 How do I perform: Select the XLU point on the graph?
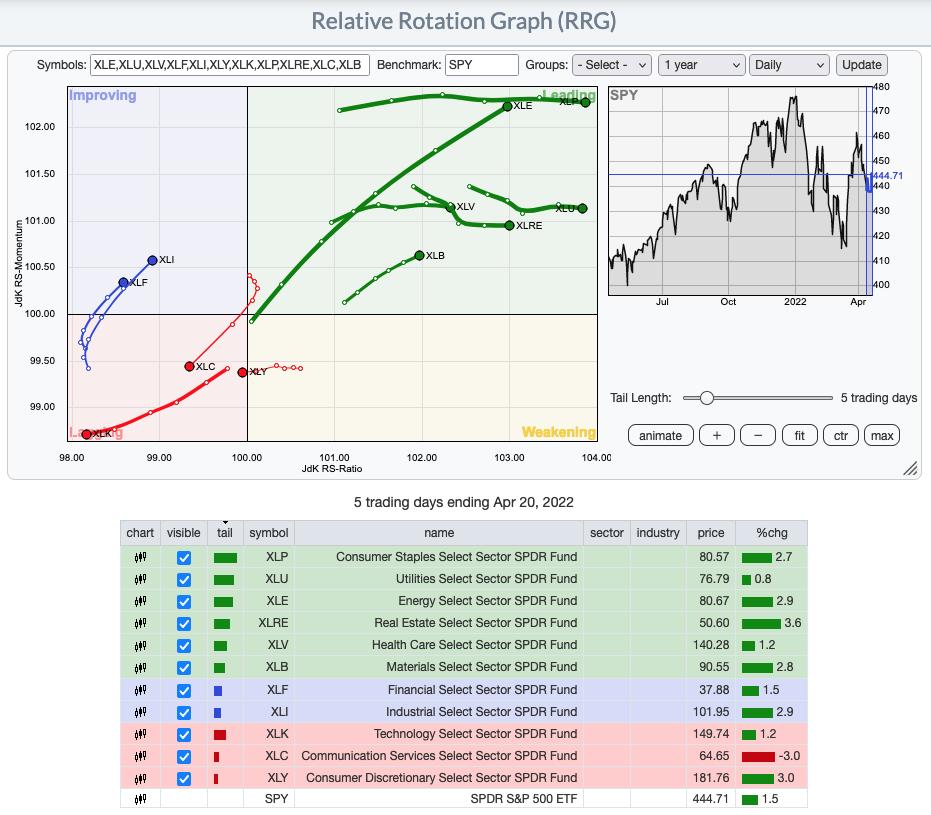(582, 208)
